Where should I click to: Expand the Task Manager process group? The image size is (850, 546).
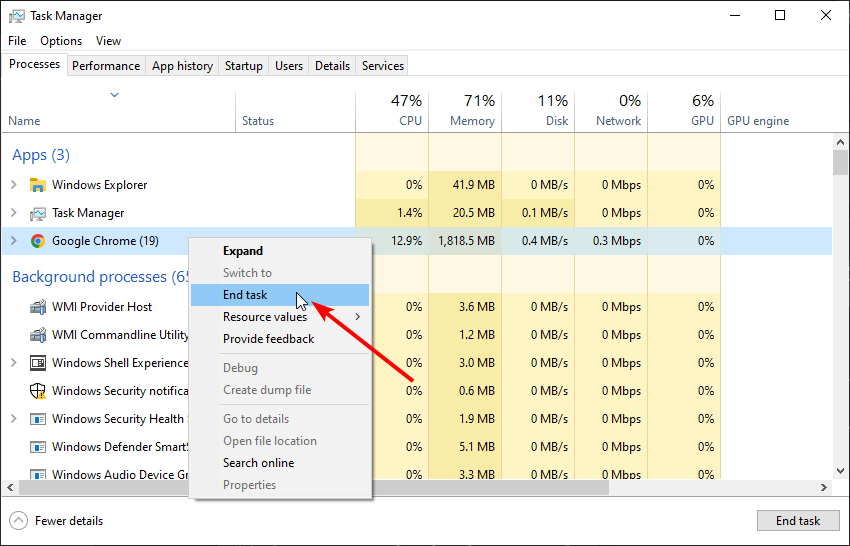14,213
